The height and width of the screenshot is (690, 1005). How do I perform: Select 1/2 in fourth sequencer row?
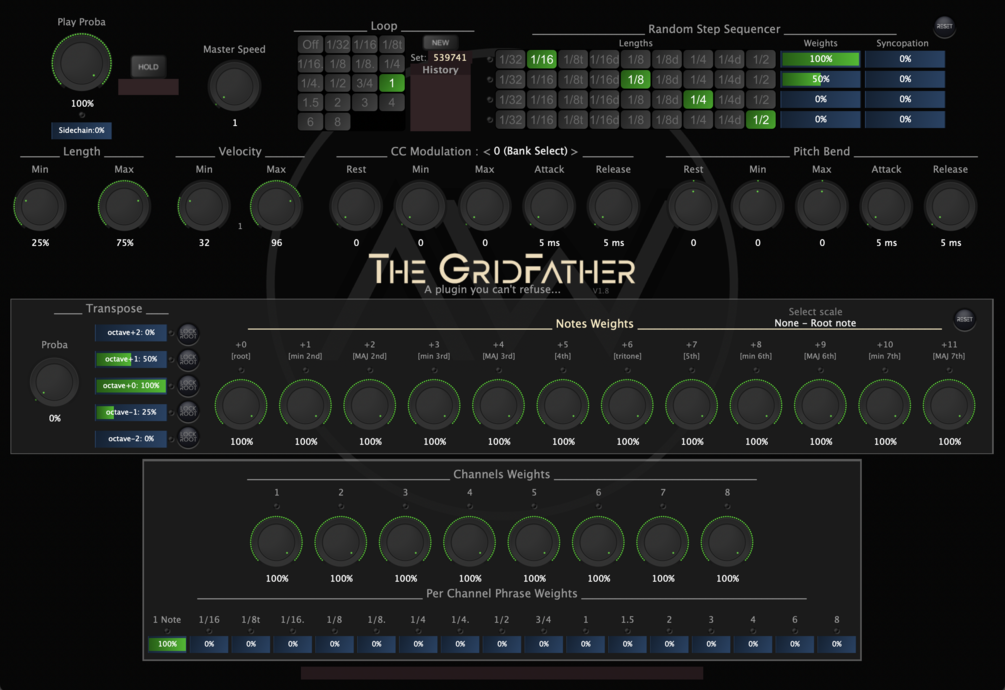(761, 119)
